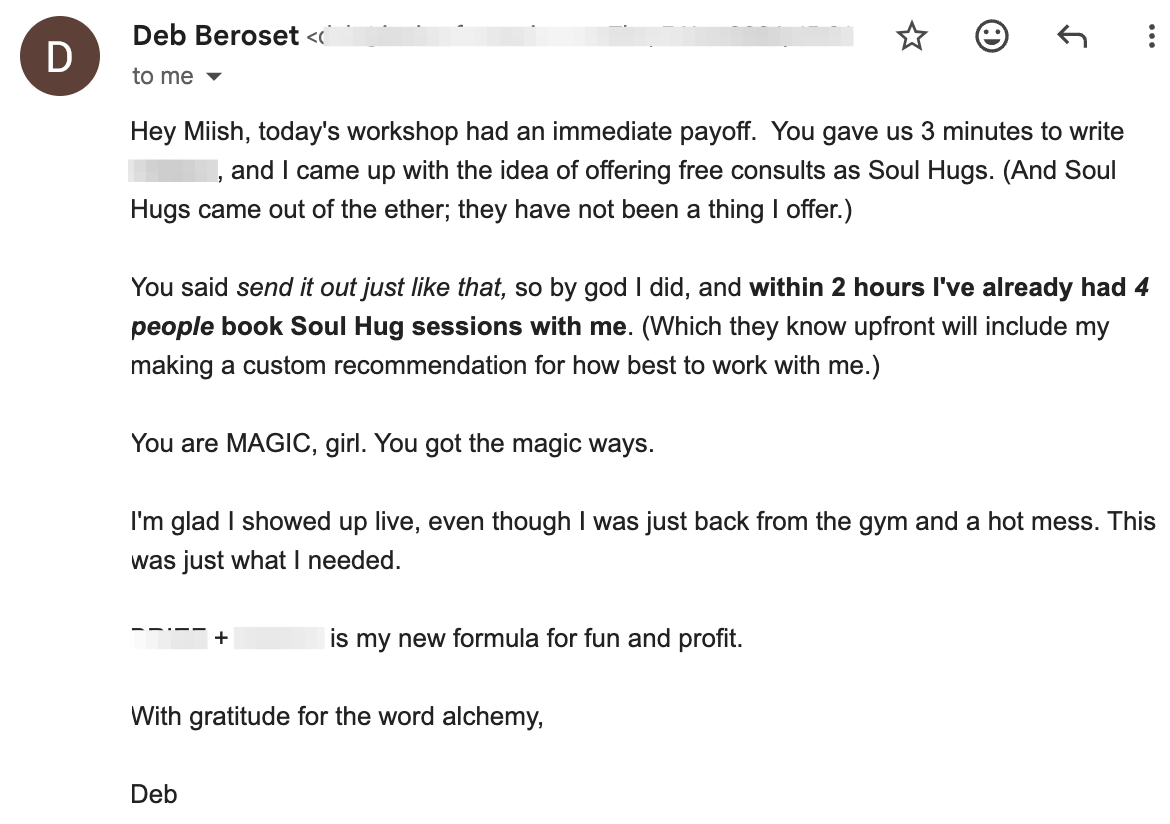The image size is (1170, 824).
Task: Click the bold "within 2 hours" text
Action: coord(832,288)
